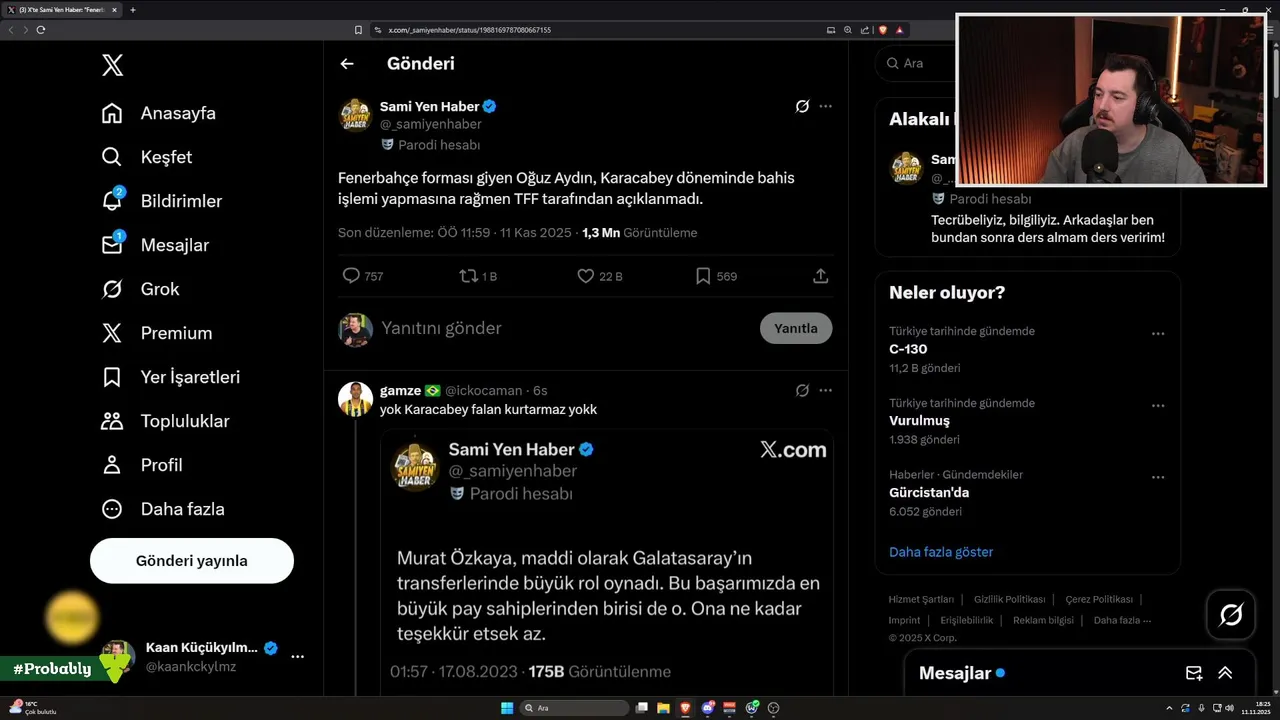Show hidden system tray icons
Image resolution: width=1280 pixels, height=720 pixels.
(1169, 708)
